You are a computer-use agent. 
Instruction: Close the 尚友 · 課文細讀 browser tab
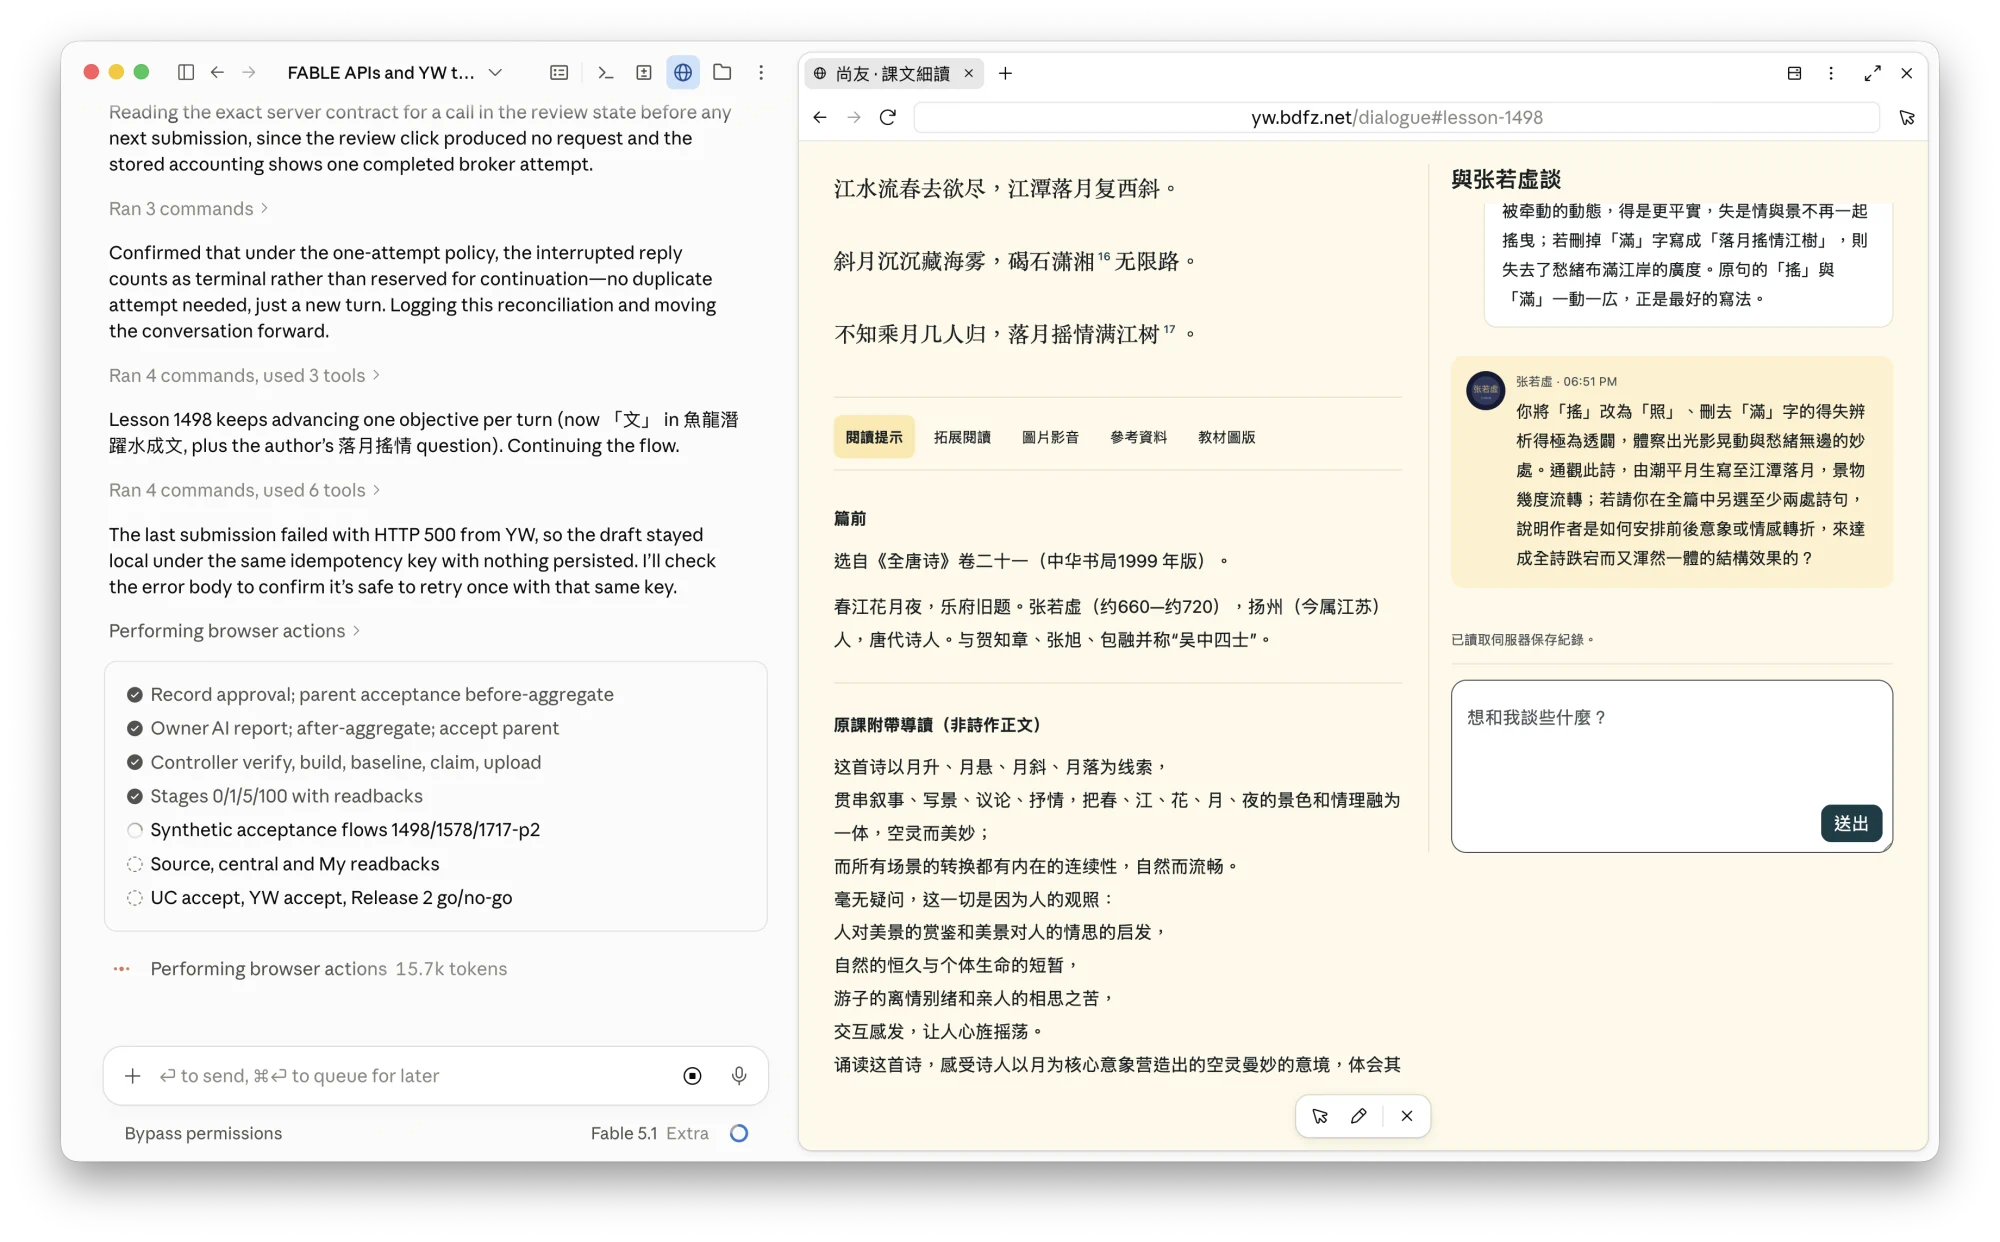click(x=968, y=73)
